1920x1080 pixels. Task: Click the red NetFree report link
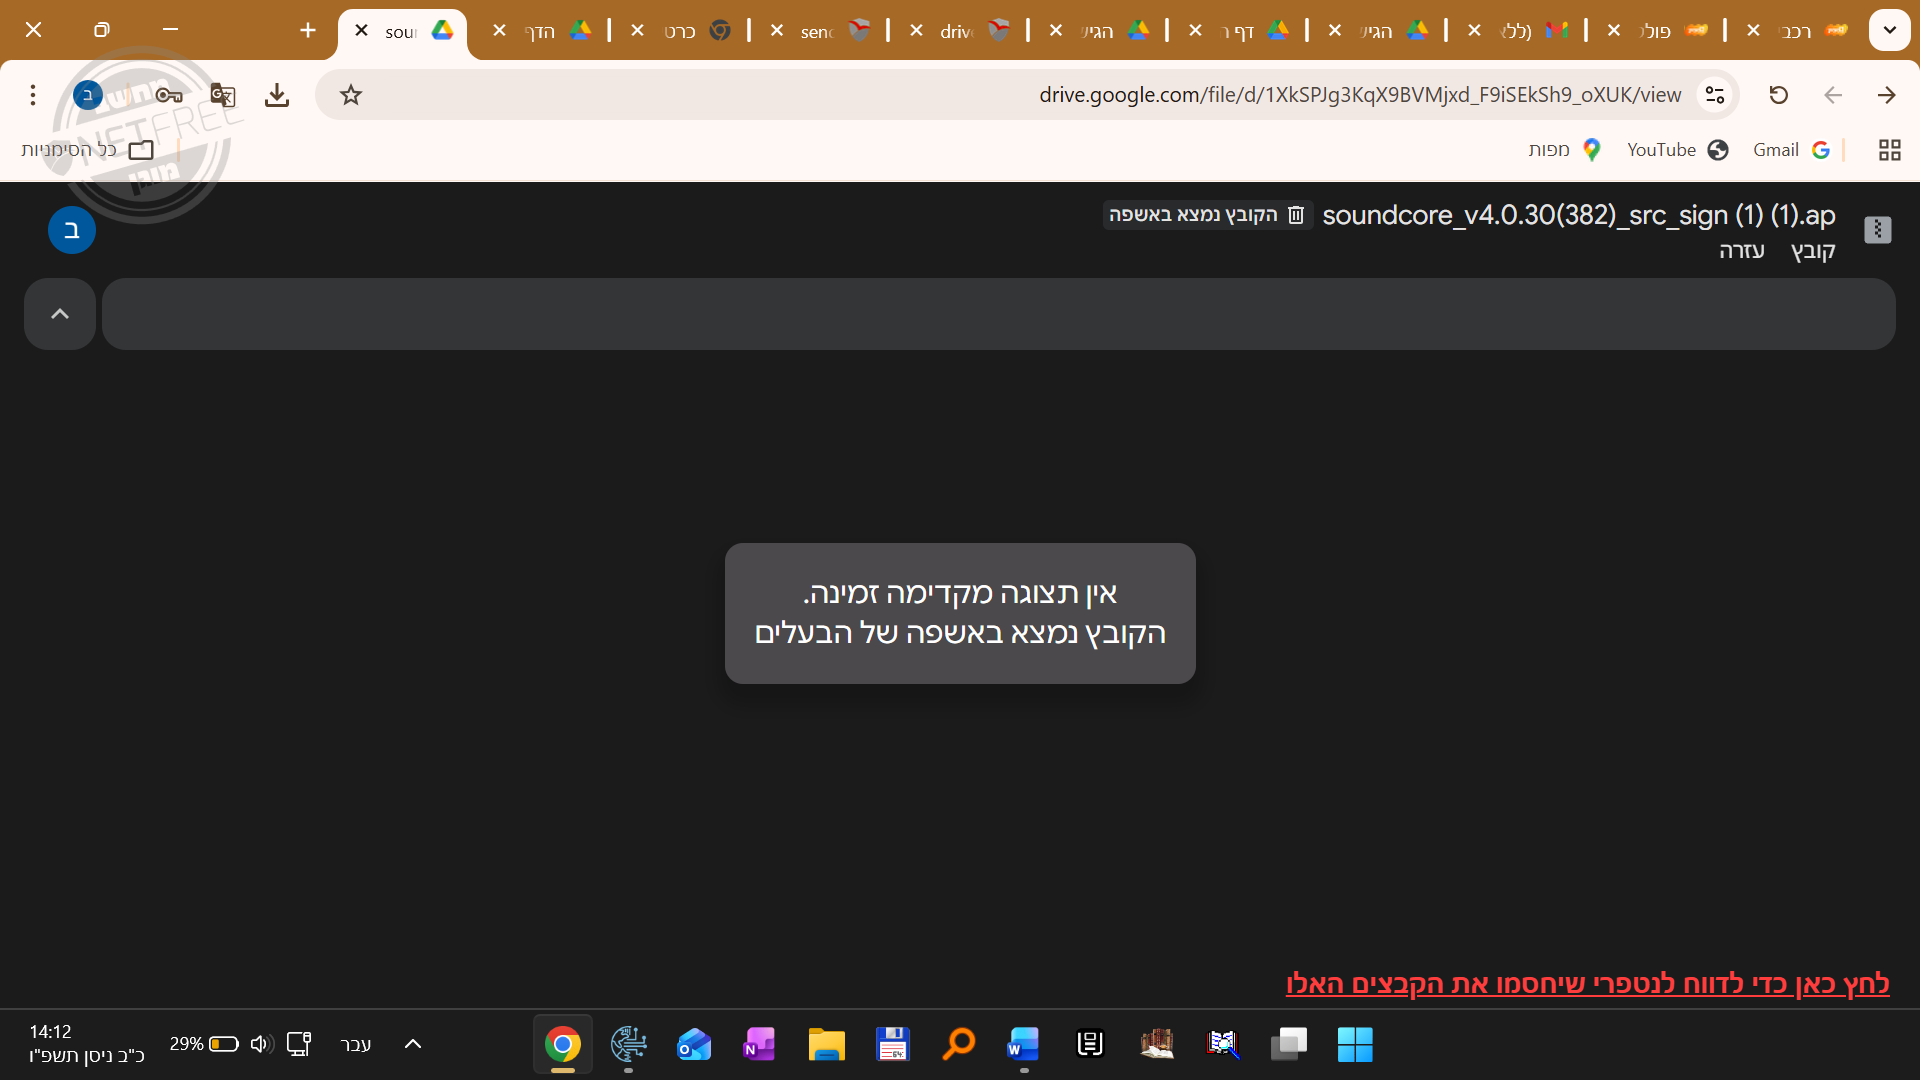[x=1587, y=984]
